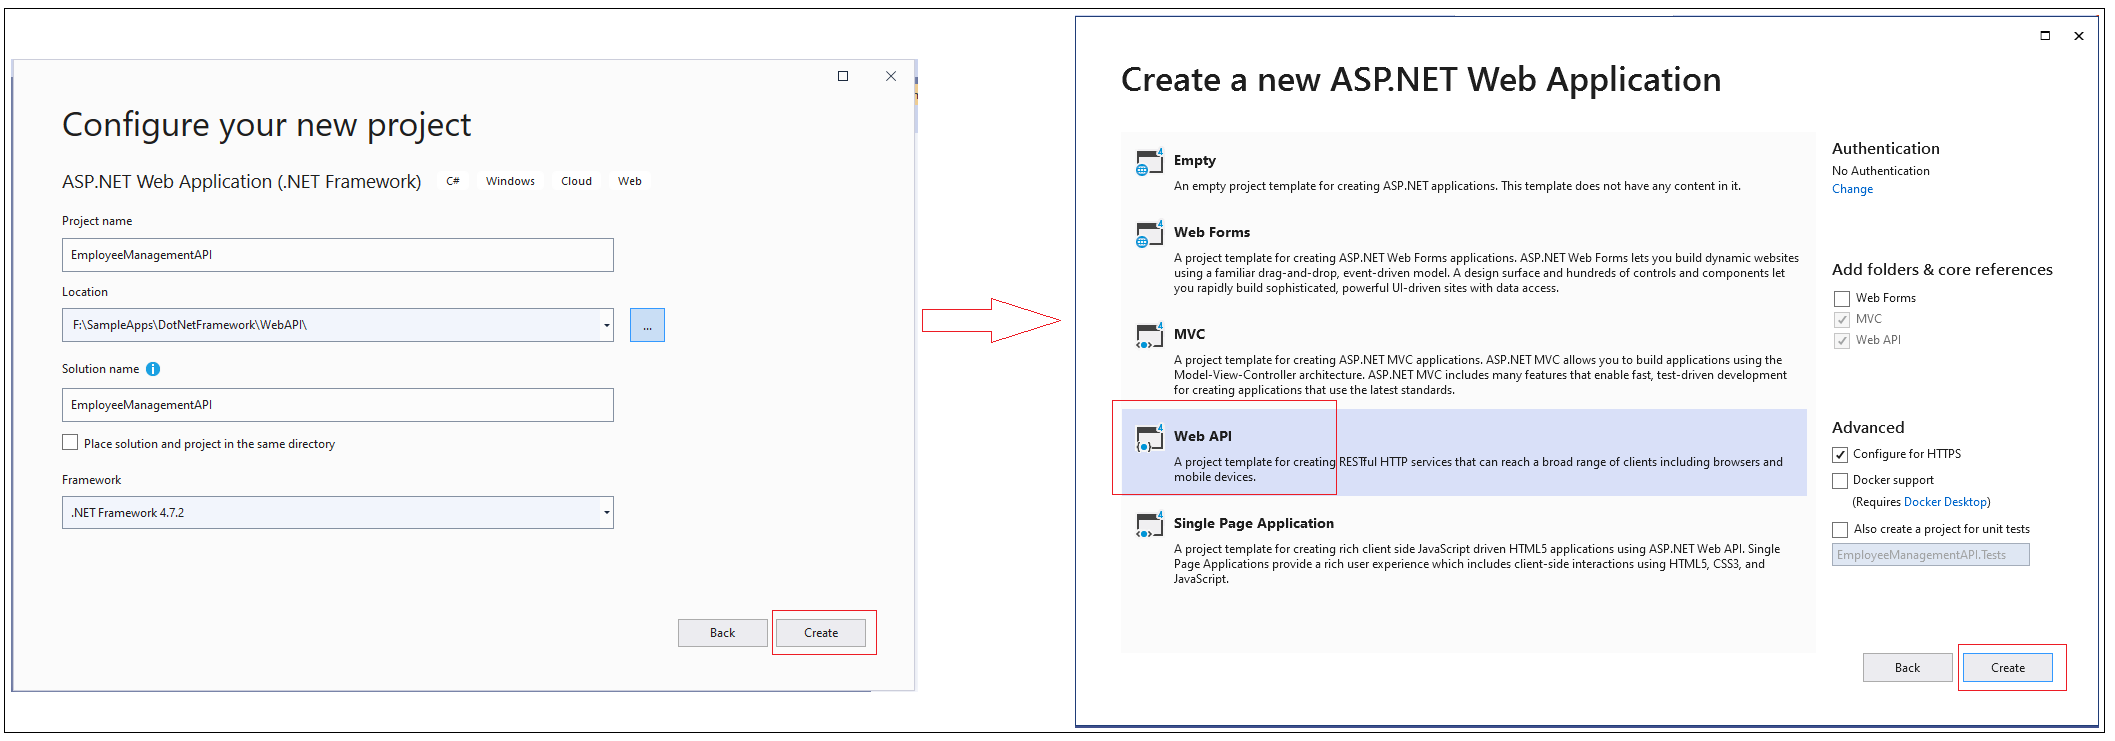2115x741 pixels.
Task: Click the MVC template description text
Action: pos(1480,375)
